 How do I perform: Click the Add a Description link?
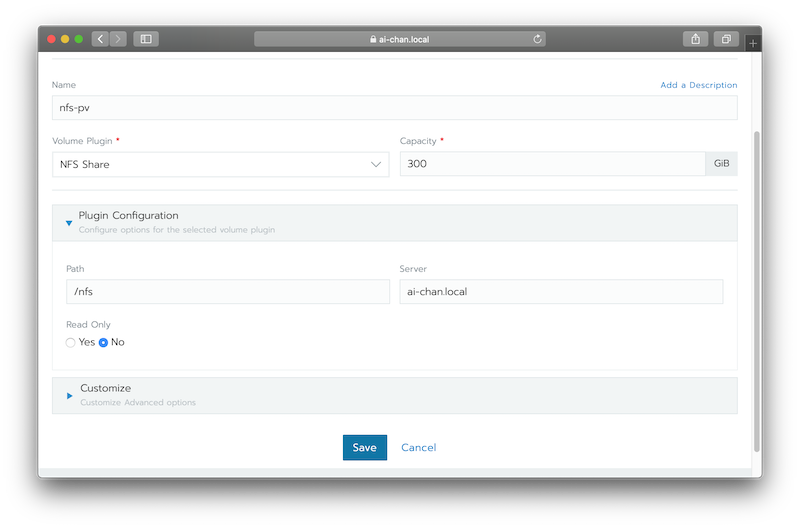[x=698, y=85]
